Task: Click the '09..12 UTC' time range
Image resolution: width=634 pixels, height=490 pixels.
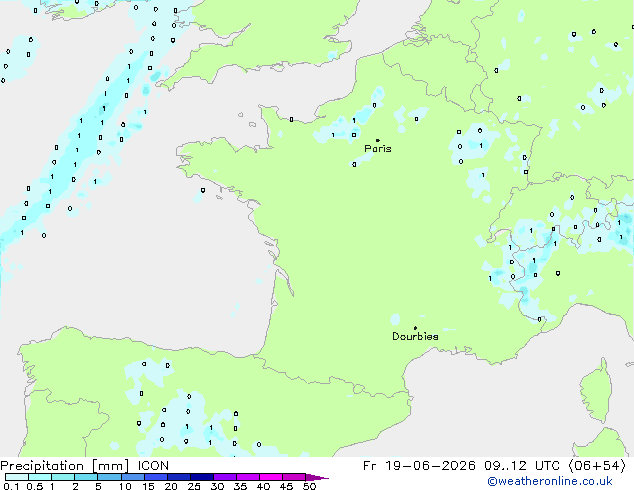Action: click(522, 466)
